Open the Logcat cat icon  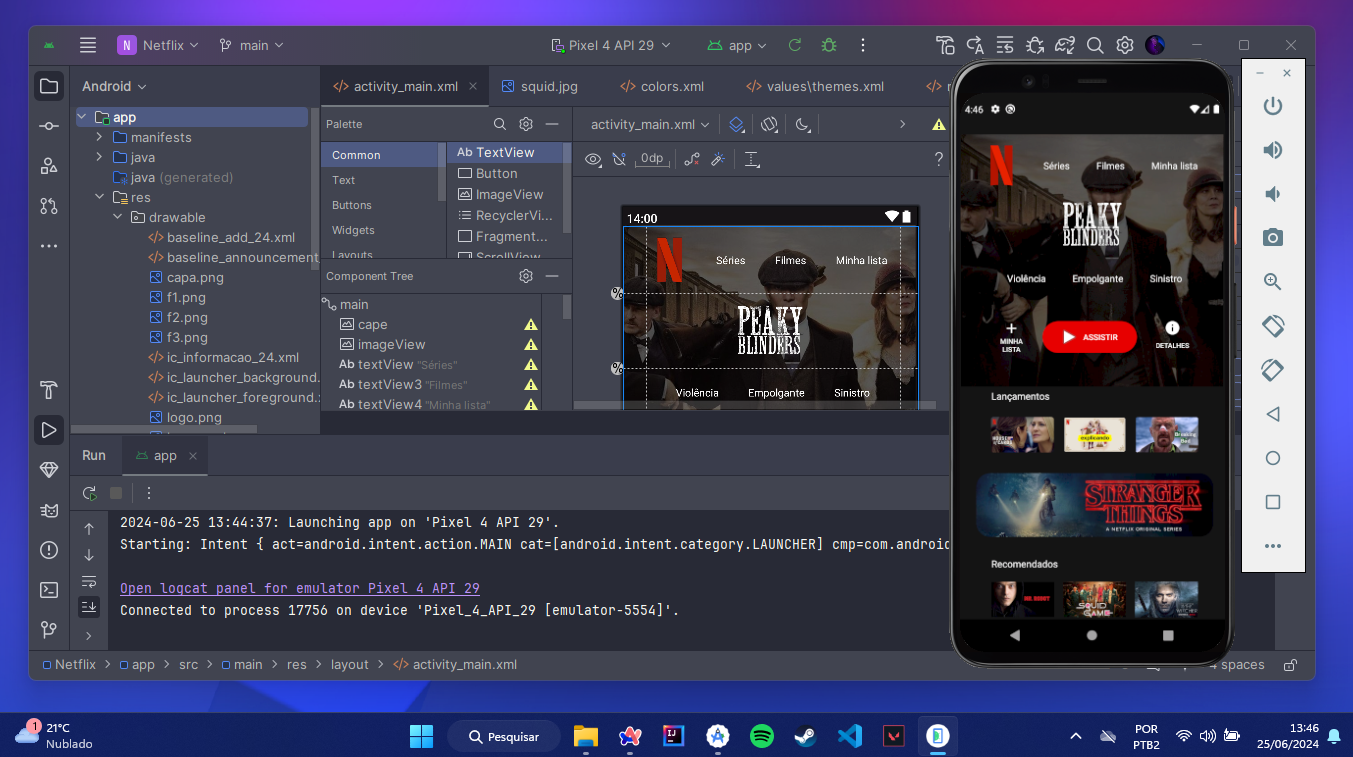coord(48,510)
